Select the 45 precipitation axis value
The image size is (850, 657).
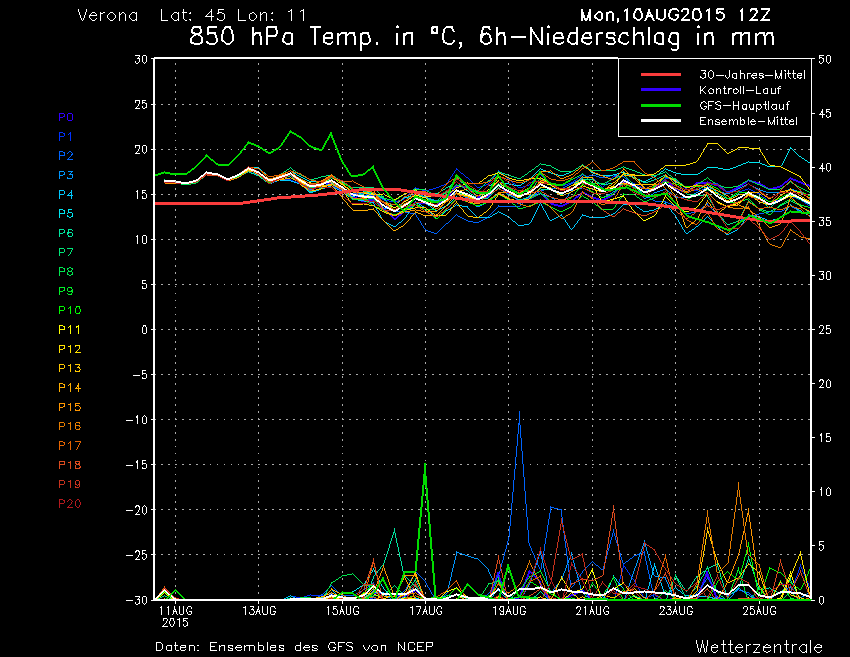tap(825, 114)
